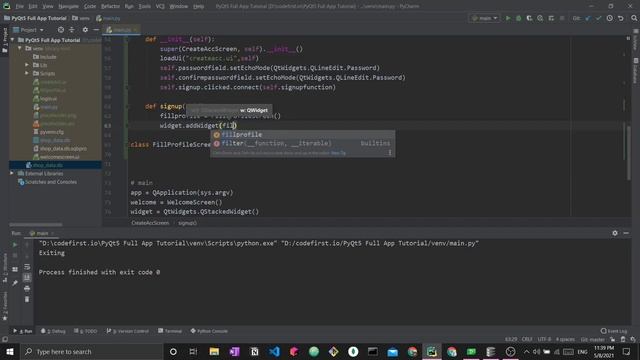Print the Run console output

pyautogui.click(x=27, y=289)
